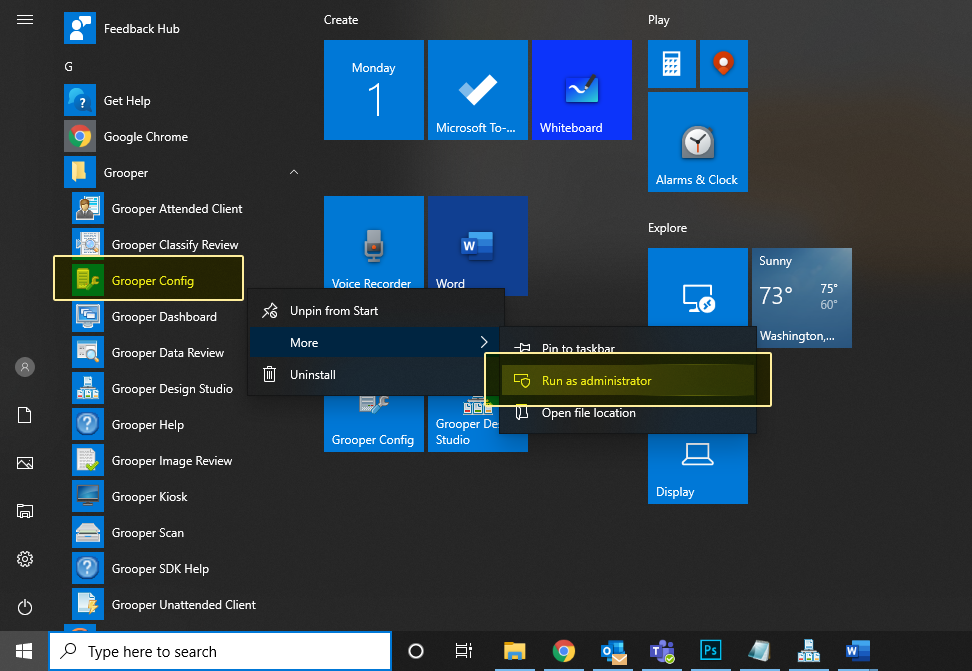
Task: Launch Grooper Classify Review from list
Action: [x=175, y=245]
